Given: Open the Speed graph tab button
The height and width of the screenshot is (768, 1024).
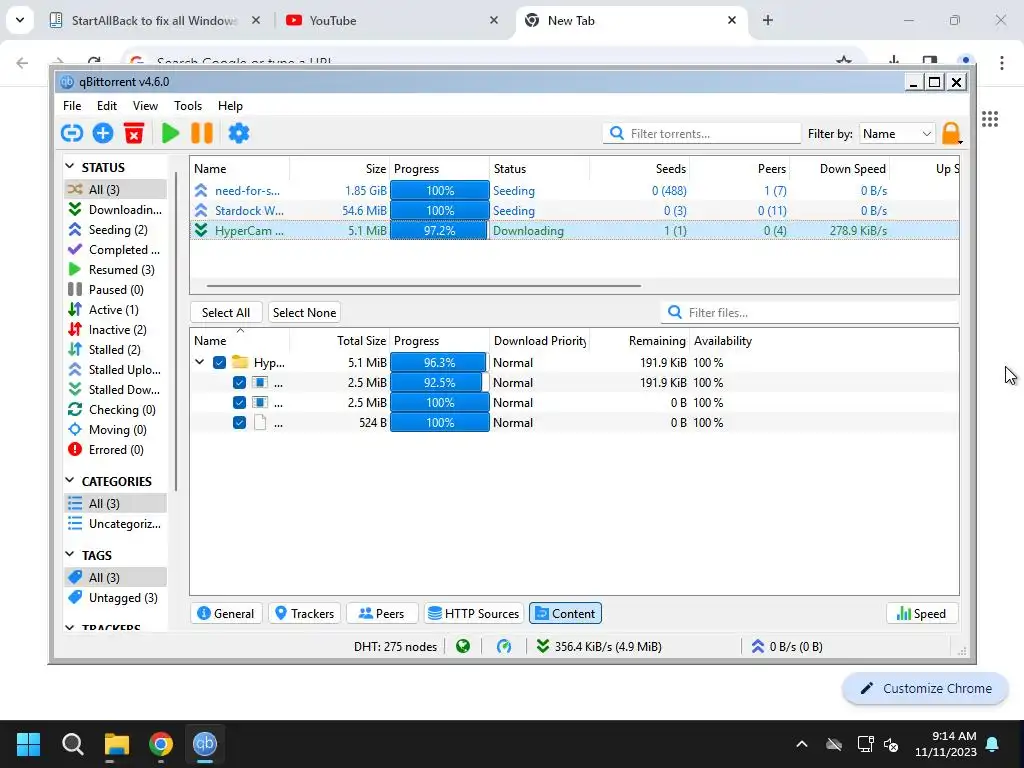Looking at the screenshot, I should click(x=921, y=613).
